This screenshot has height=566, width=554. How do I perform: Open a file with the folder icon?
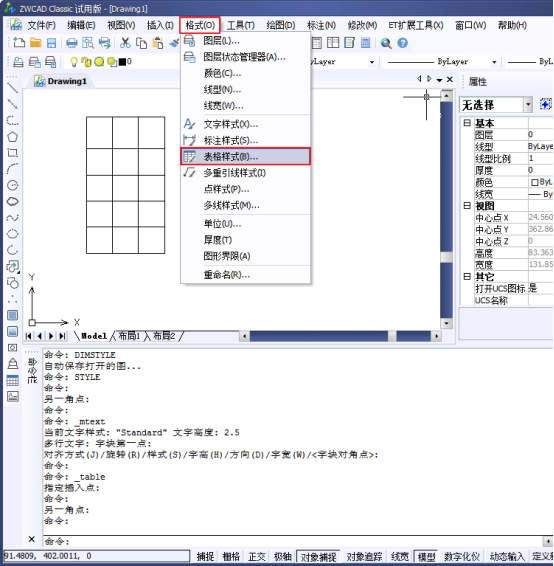pos(35,43)
